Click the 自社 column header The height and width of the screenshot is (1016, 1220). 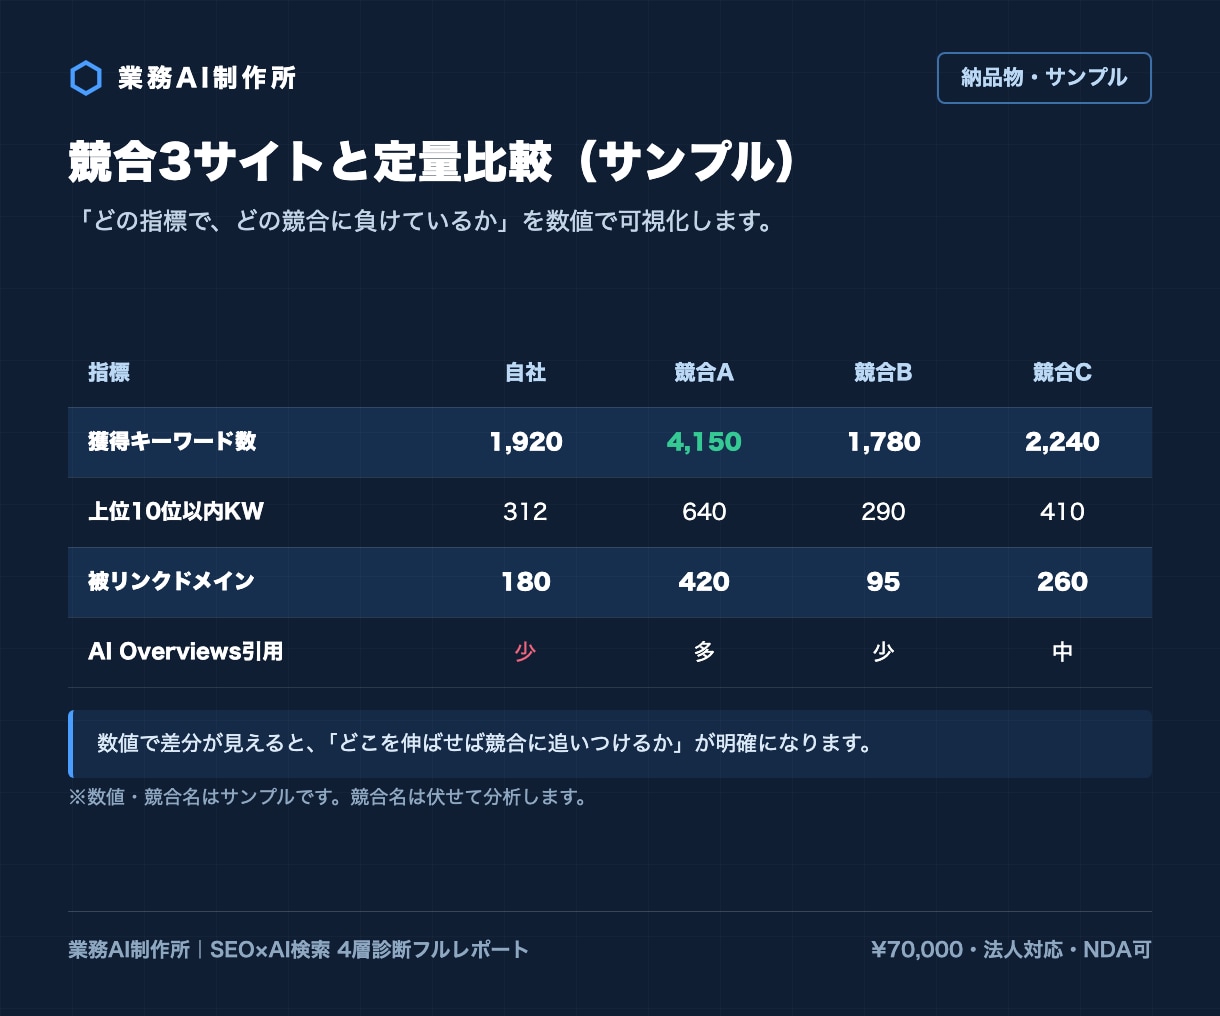tap(526, 373)
